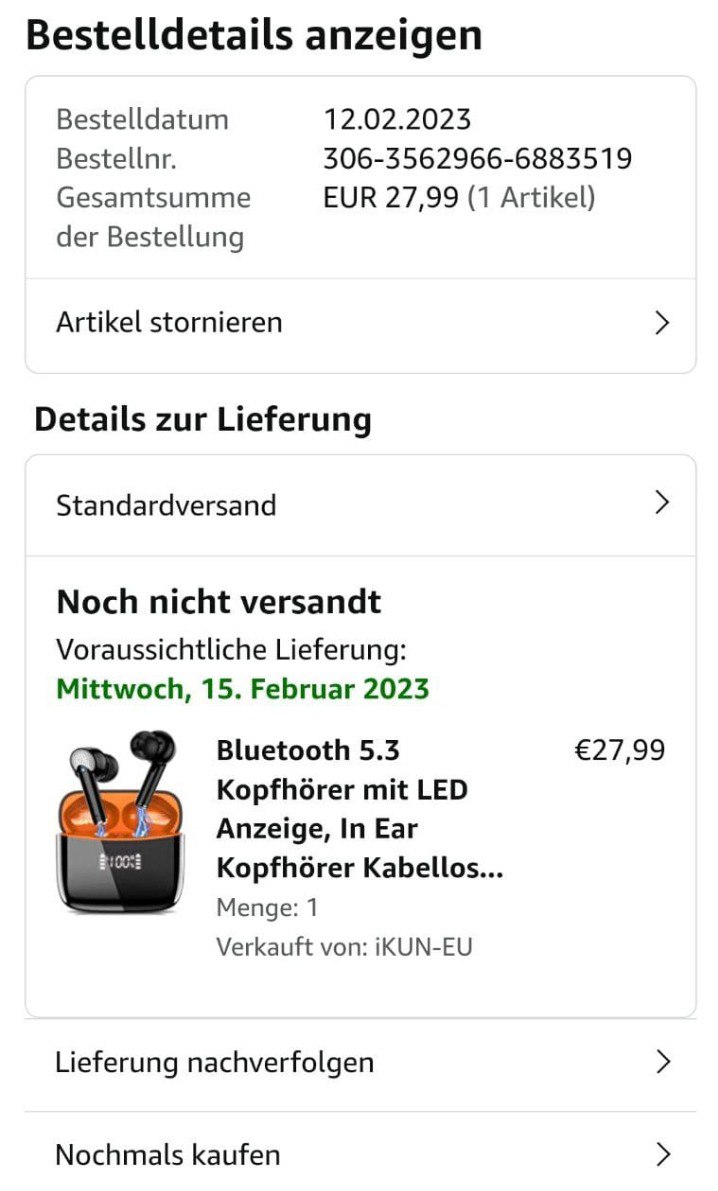Click the seller name iKUN-EU
This screenshot has width=718, height=1191.
(423, 947)
